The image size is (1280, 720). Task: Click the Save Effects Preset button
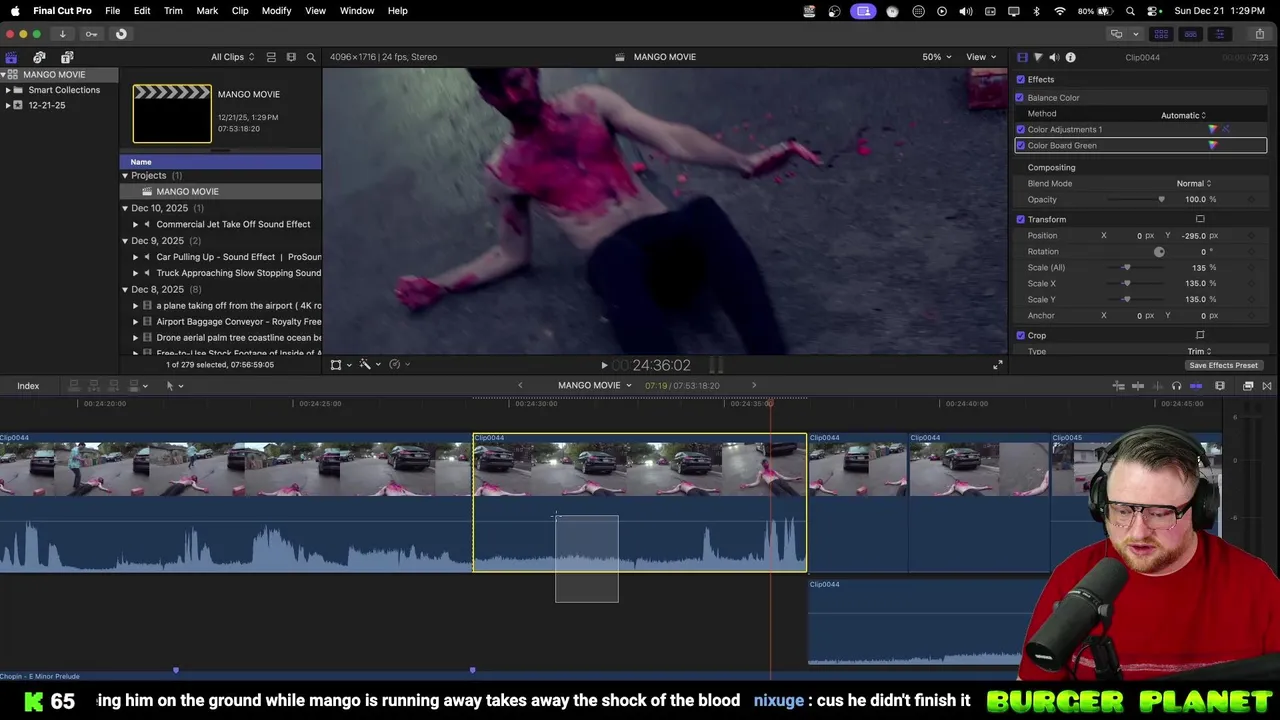(x=1223, y=366)
